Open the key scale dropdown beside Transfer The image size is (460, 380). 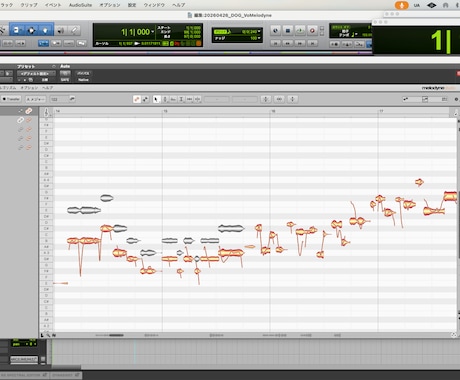tap(36, 99)
